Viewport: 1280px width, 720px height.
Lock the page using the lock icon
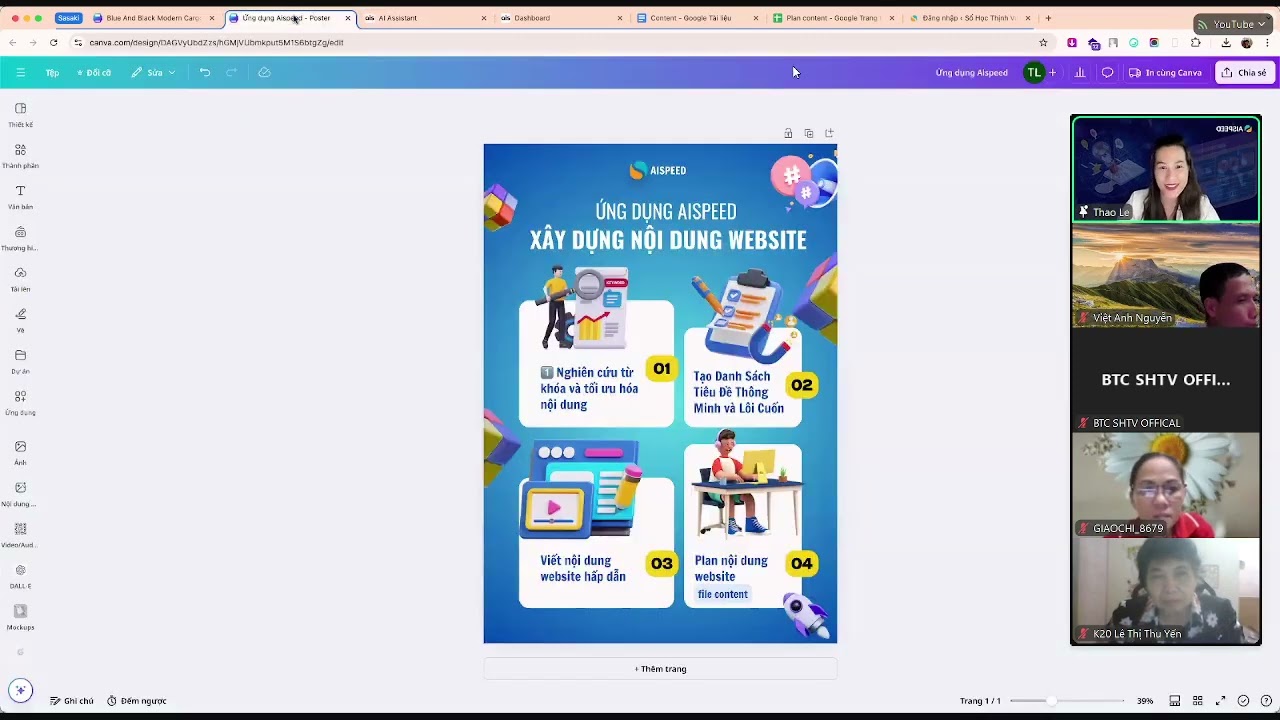[788, 133]
